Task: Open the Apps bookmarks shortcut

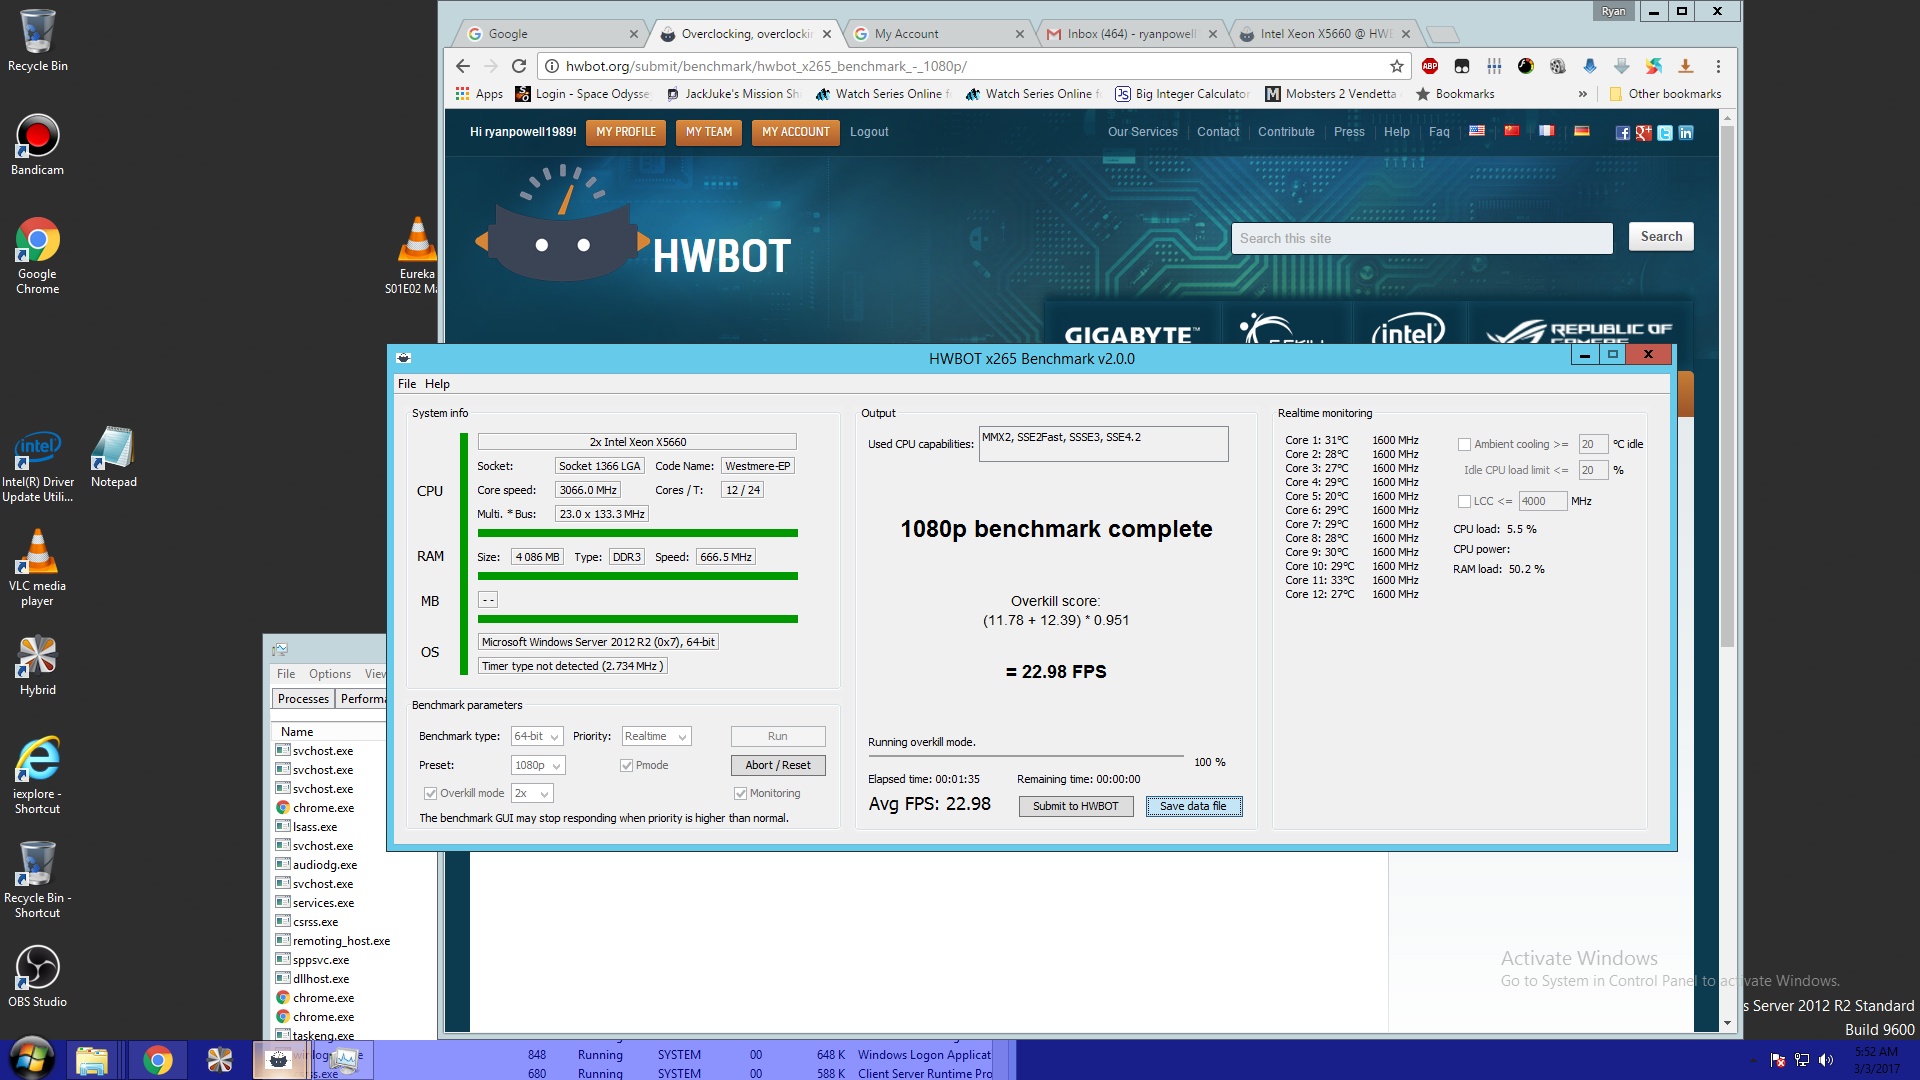Action: (x=479, y=94)
